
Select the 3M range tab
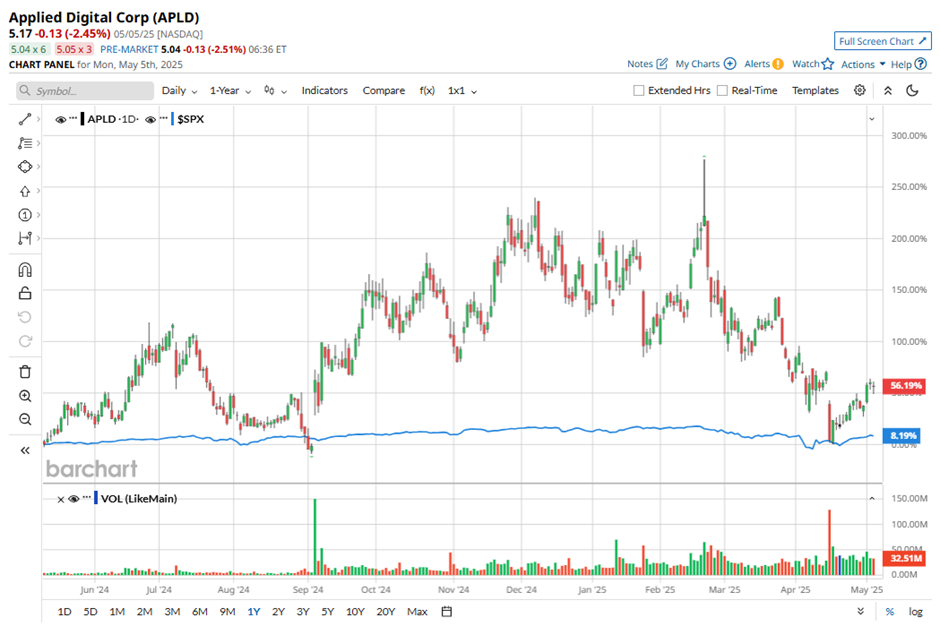pyautogui.click(x=172, y=612)
